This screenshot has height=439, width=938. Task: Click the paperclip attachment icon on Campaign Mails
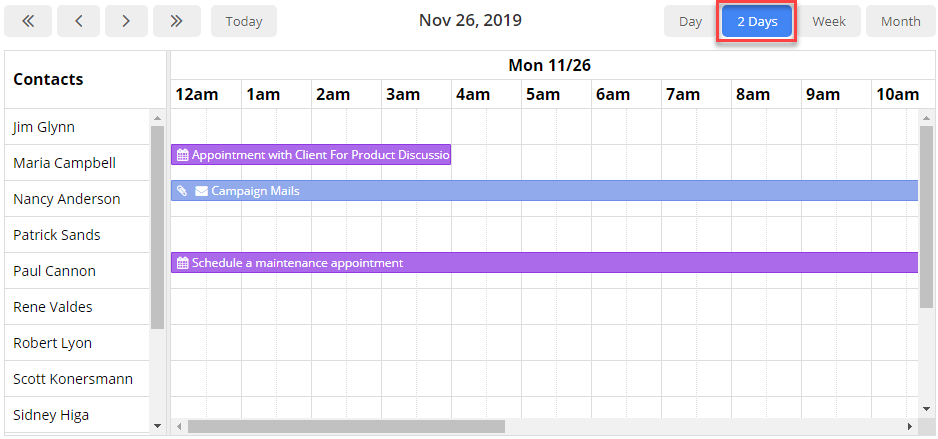coord(183,191)
